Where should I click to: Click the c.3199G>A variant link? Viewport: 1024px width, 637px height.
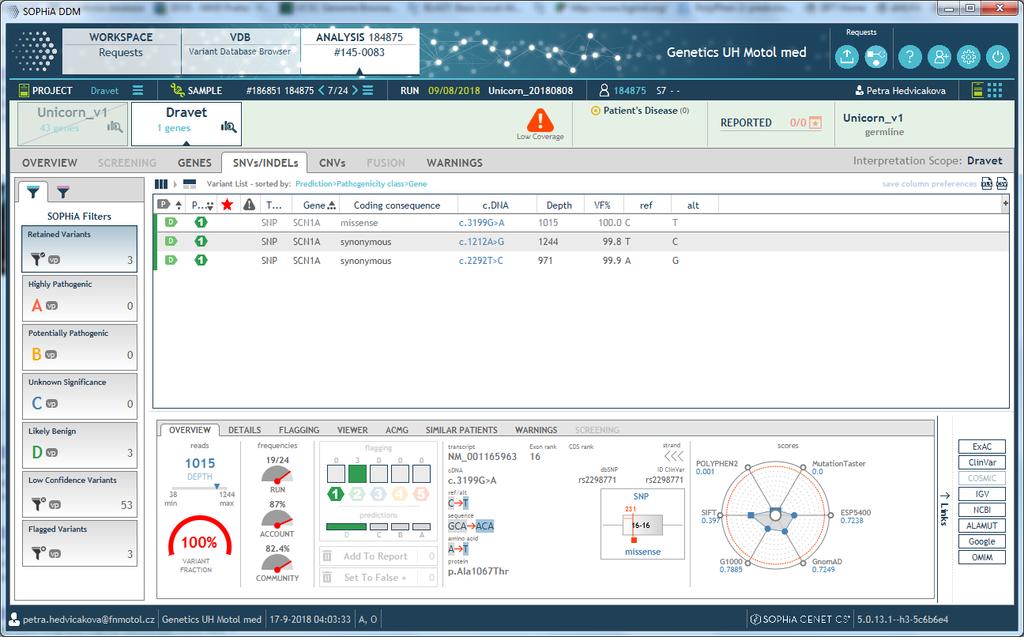coord(481,223)
